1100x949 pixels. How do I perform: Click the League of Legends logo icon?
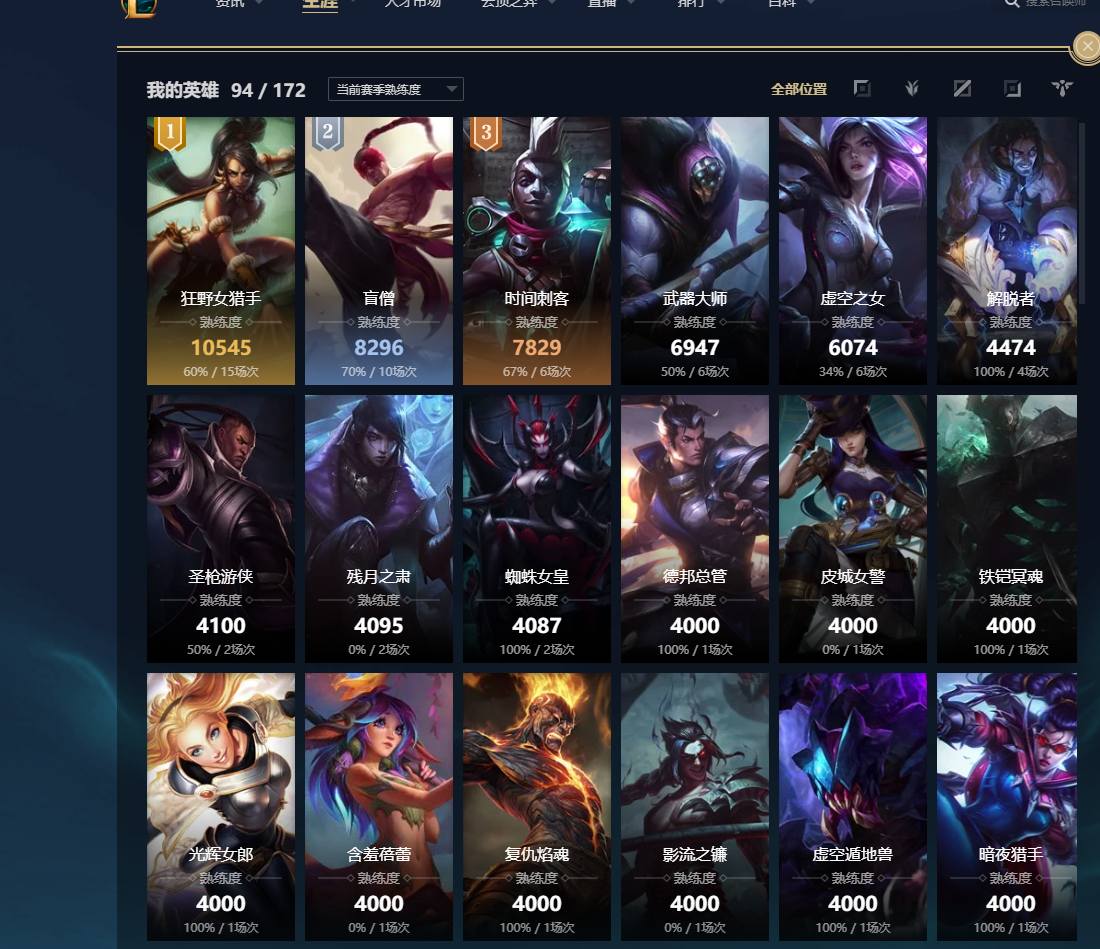click(x=139, y=6)
